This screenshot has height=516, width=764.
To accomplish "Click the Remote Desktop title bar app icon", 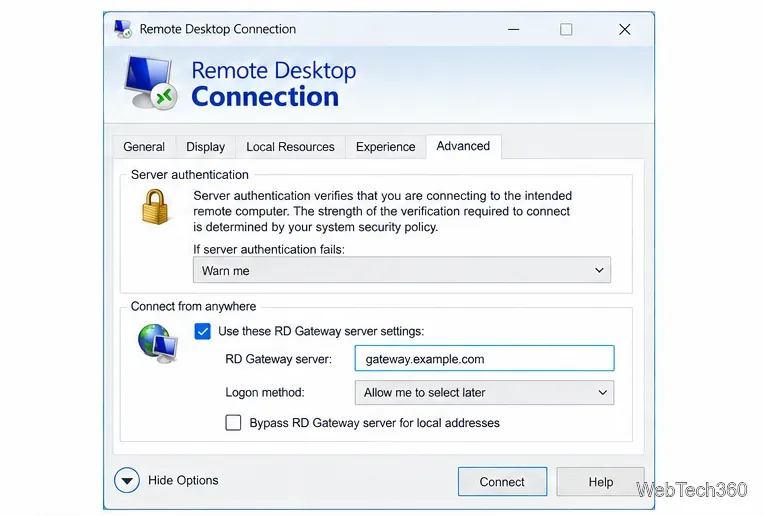I will 123,29.
